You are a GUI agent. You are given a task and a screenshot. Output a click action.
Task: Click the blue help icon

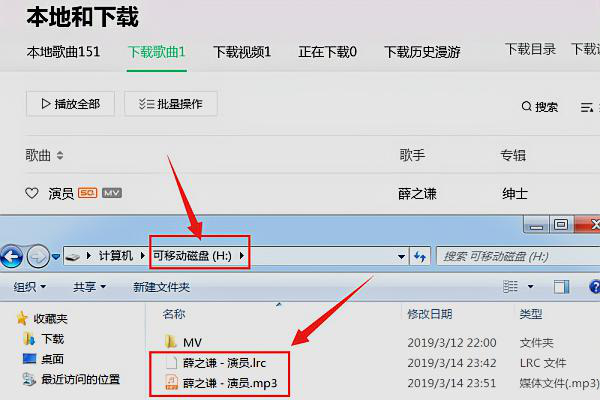tap(595, 287)
